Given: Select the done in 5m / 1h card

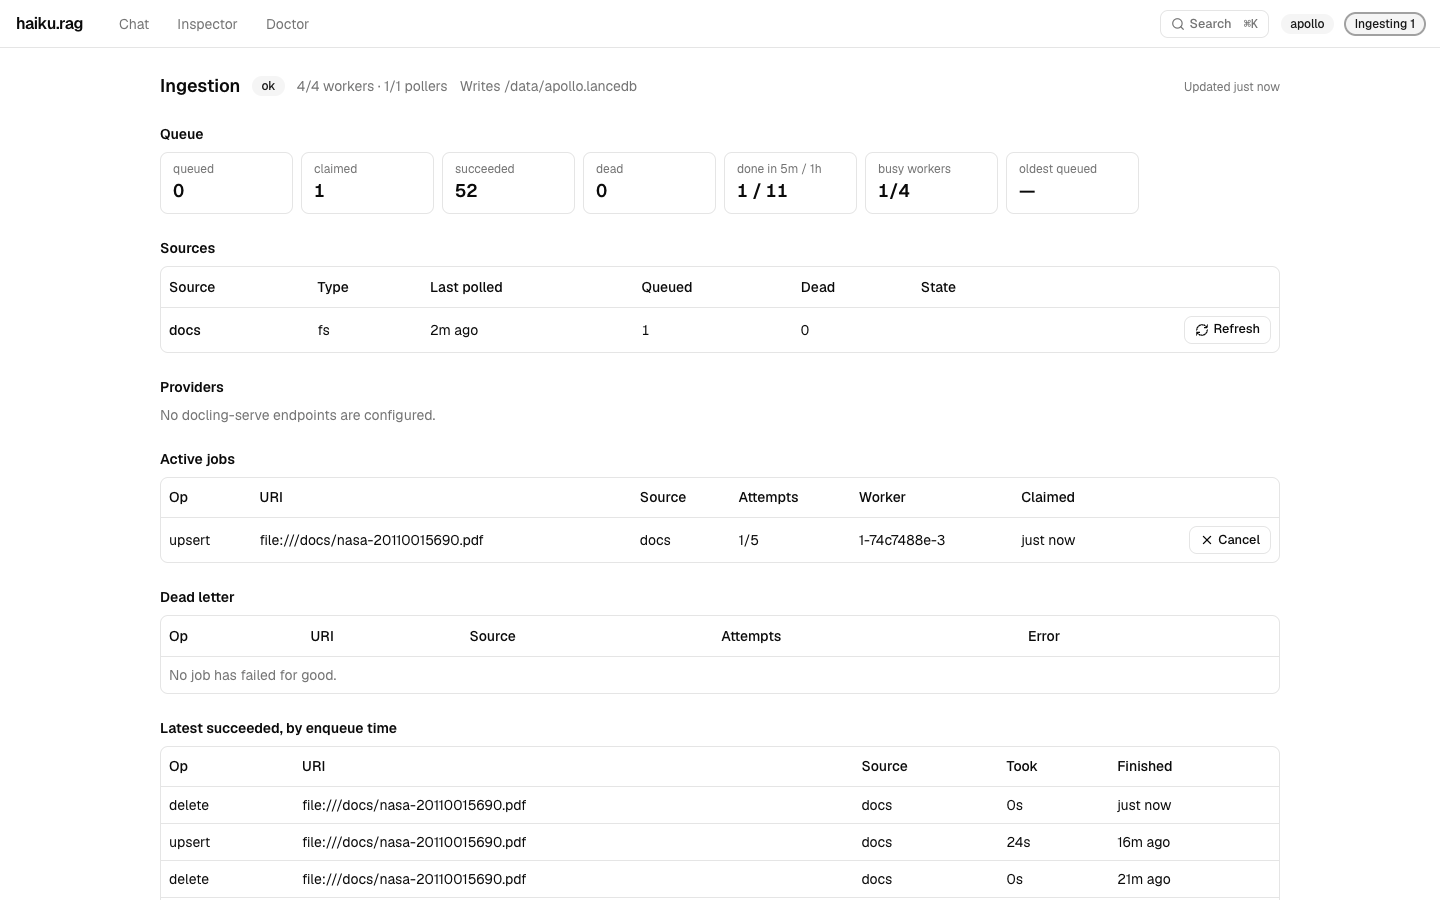Looking at the screenshot, I should point(790,183).
